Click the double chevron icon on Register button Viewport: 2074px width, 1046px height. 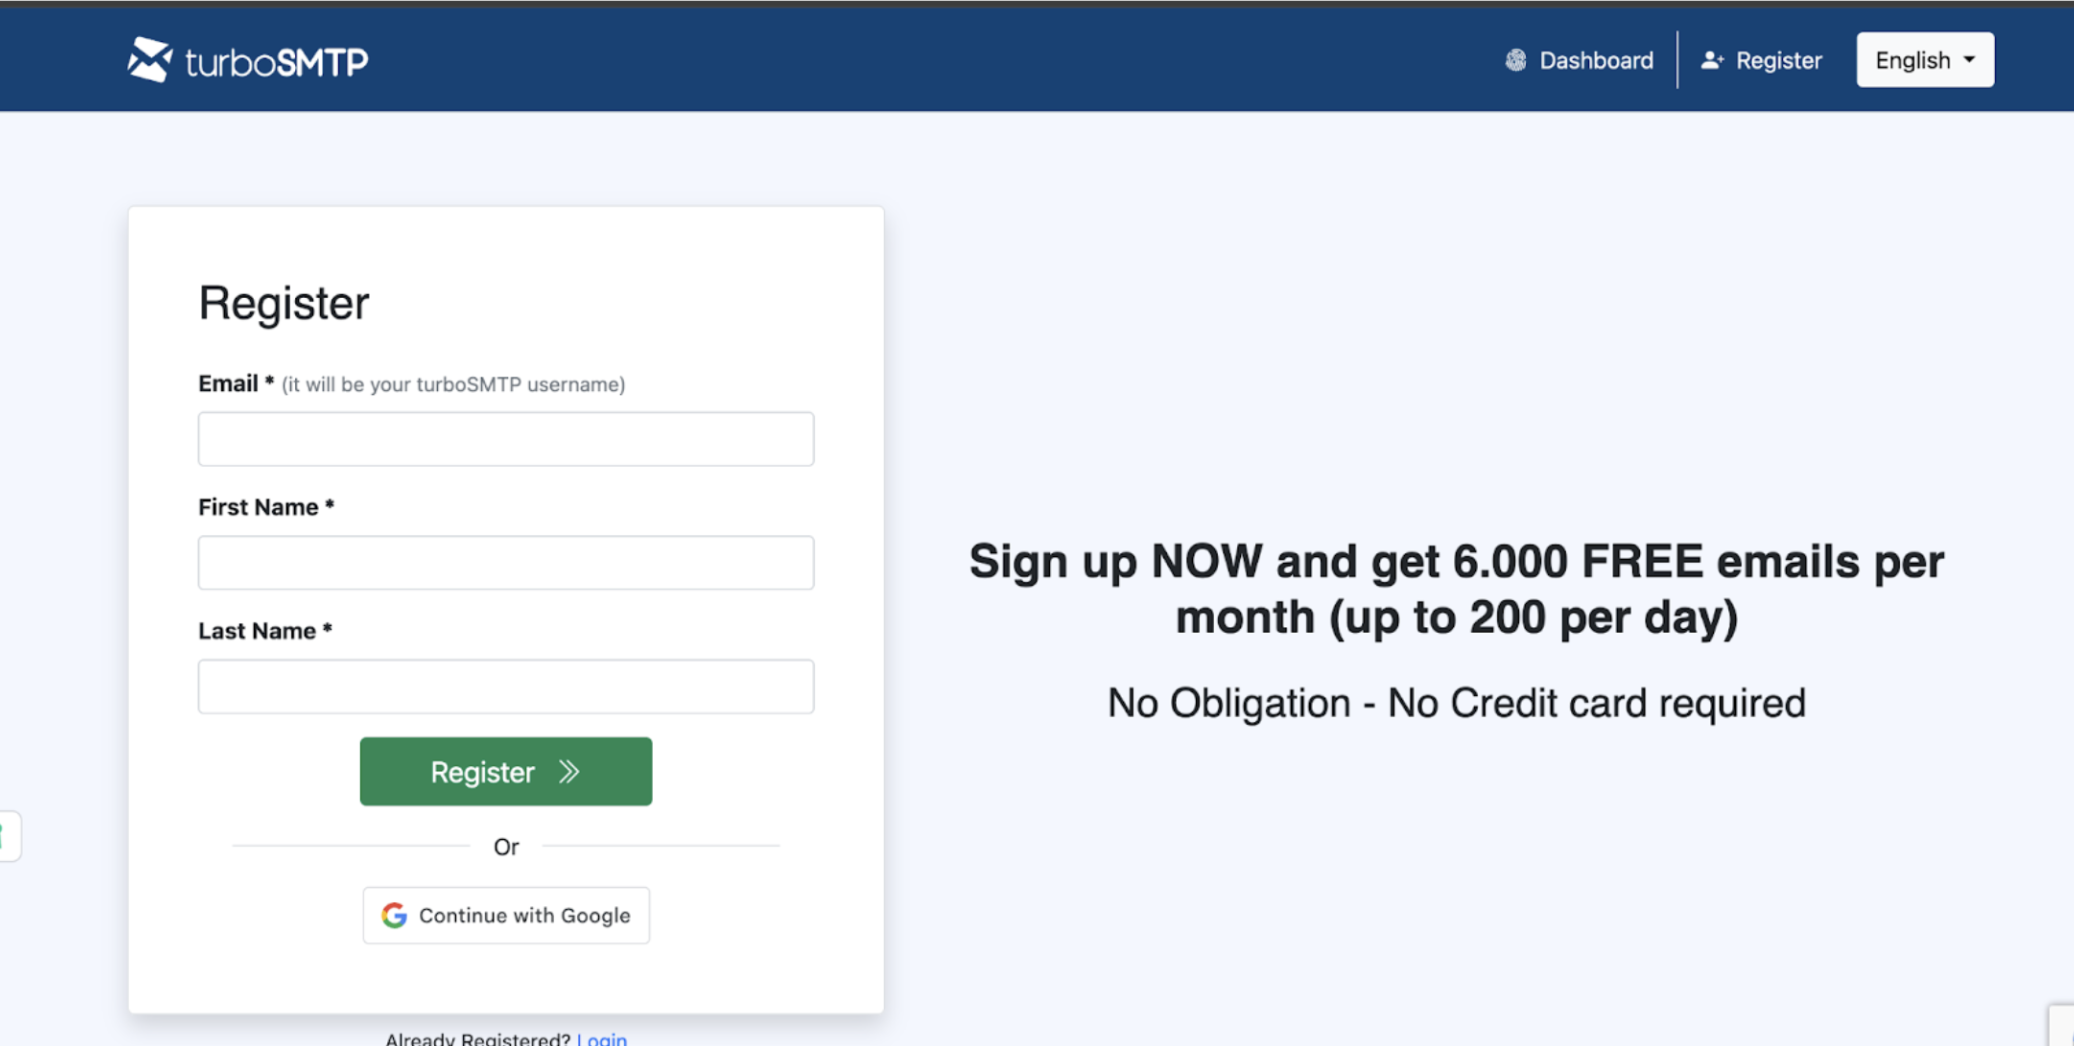click(569, 771)
